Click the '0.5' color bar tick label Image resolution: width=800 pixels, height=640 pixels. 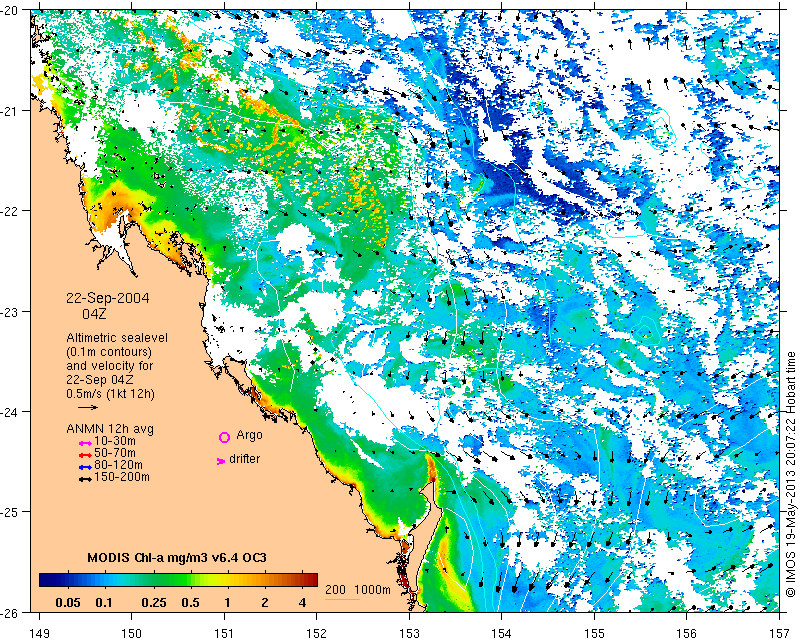[190, 603]
